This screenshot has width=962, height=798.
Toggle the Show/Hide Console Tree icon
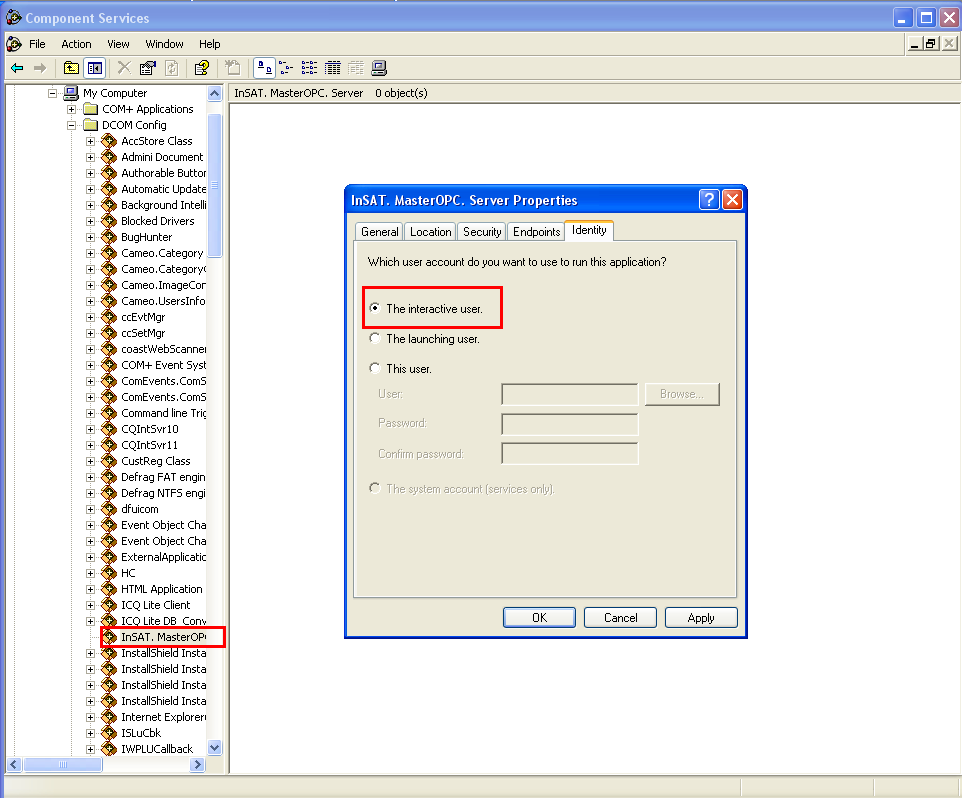94,68
